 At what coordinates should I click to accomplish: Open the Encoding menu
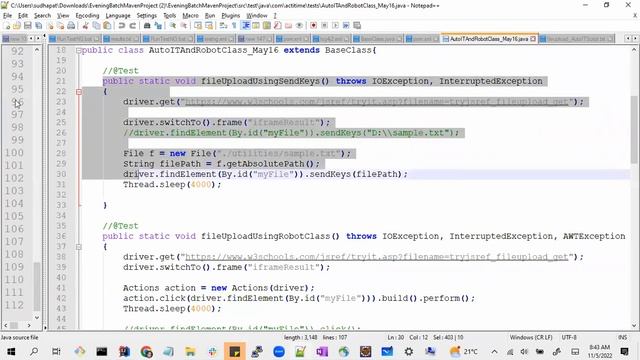[87, 16]
